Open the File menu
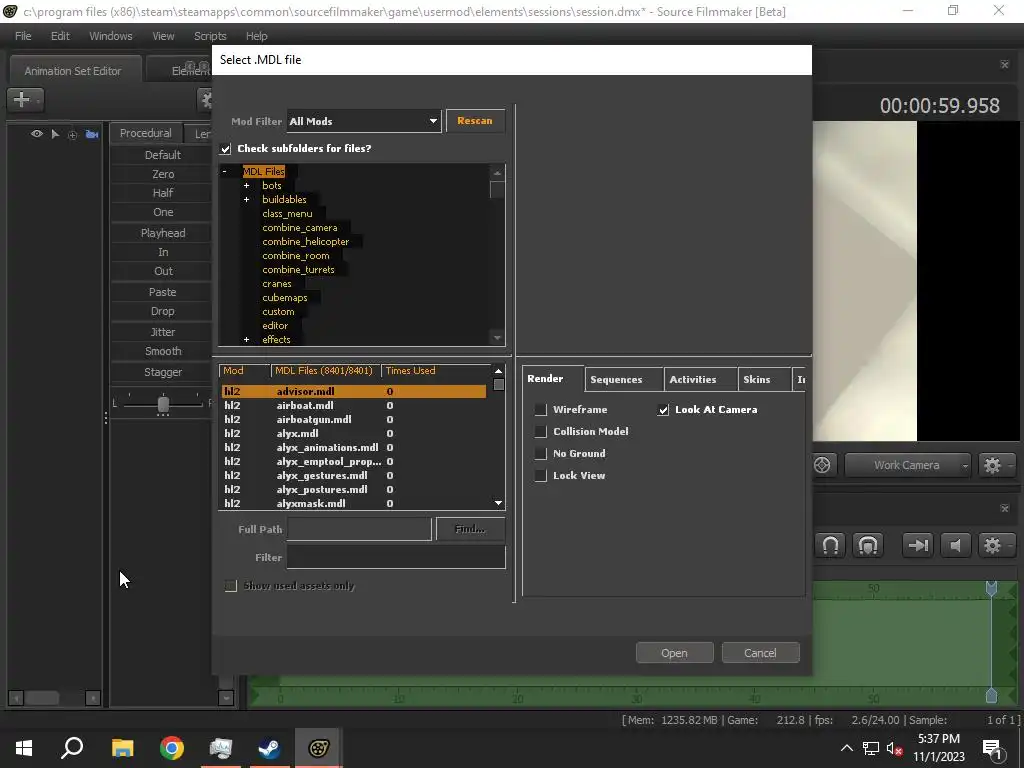This screenshot has height=768, width=1024. (x=23, y=36)
